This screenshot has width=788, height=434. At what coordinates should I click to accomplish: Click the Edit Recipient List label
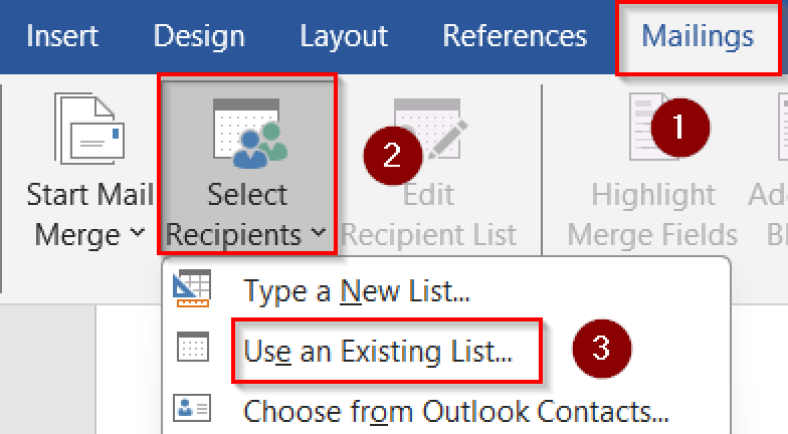(x=428, y=214)
